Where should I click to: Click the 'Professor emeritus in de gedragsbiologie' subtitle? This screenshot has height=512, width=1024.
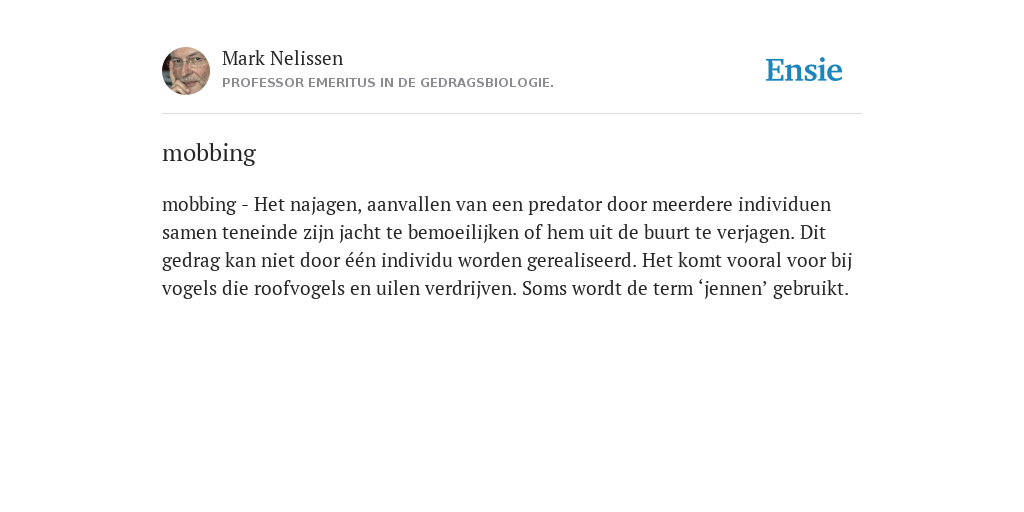pos(388,83)
